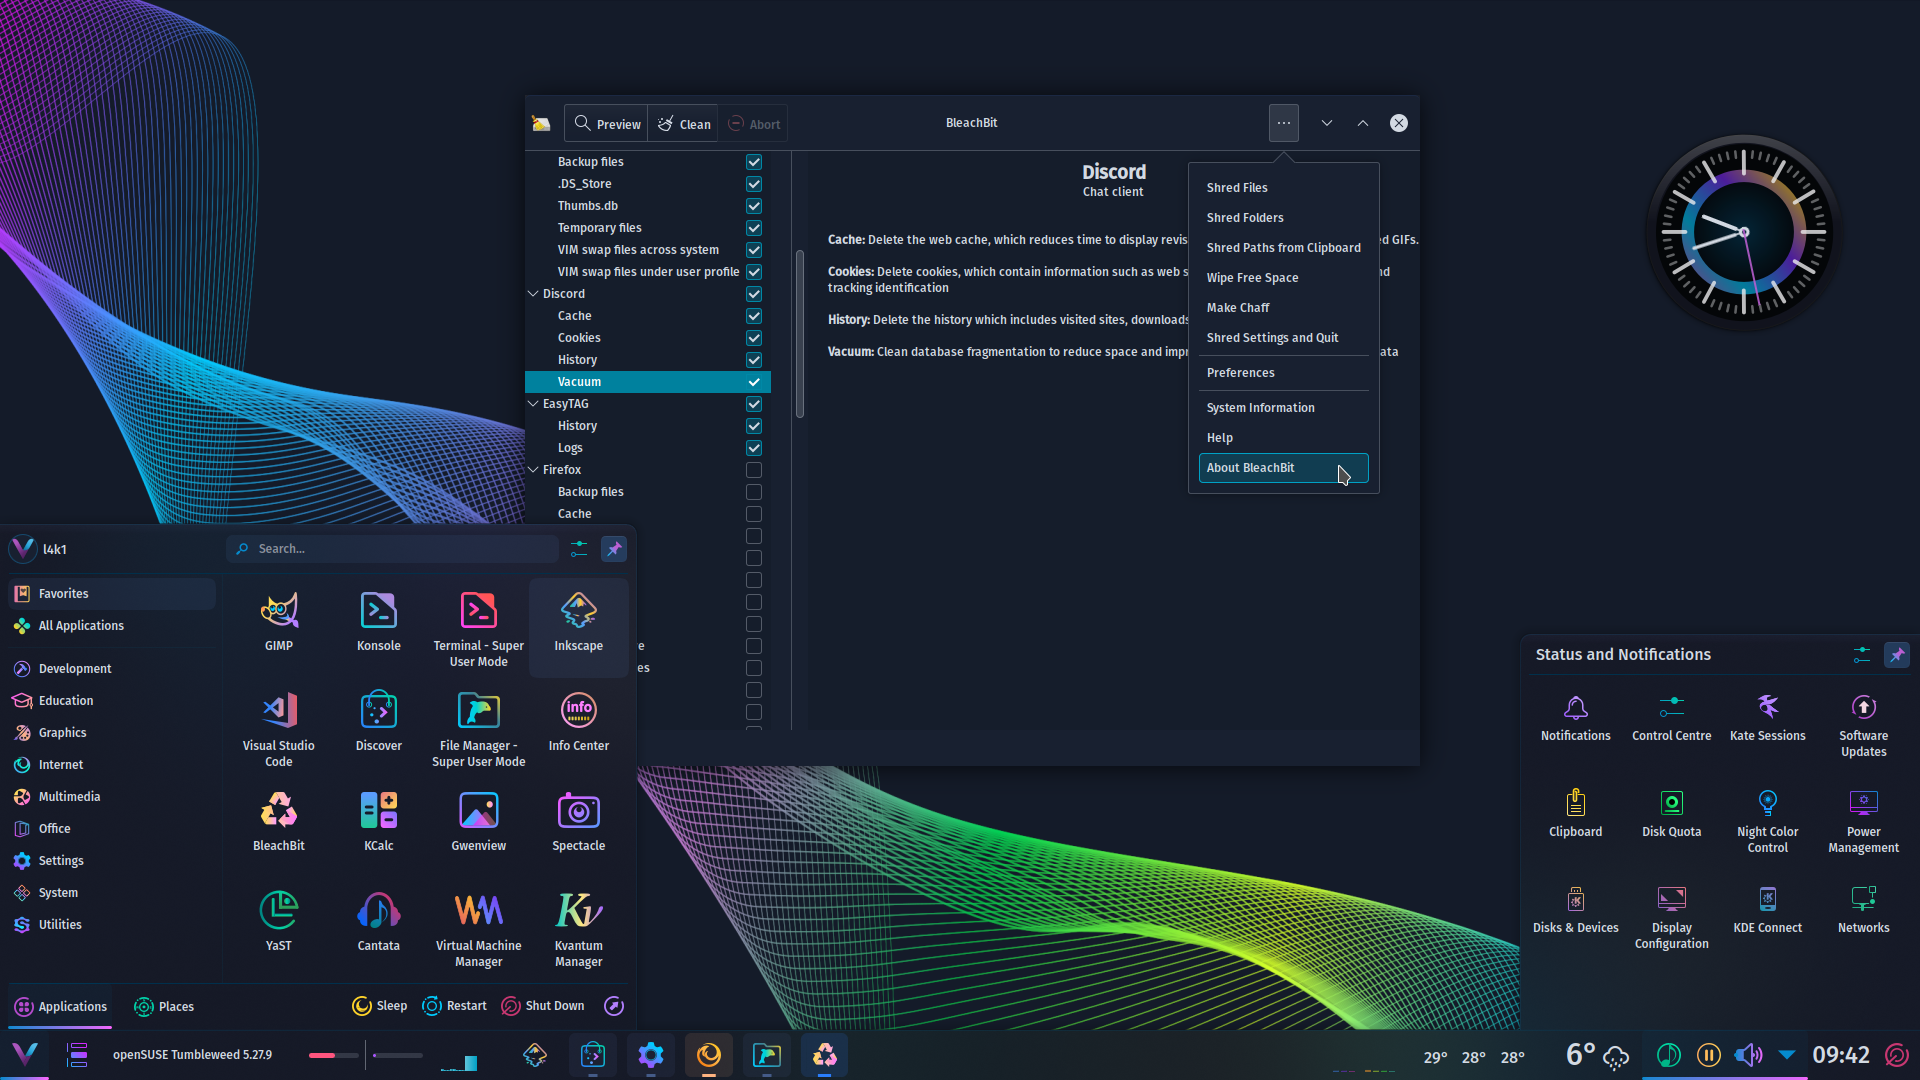Choose System Information in the menu

(x=1284, y=408)
